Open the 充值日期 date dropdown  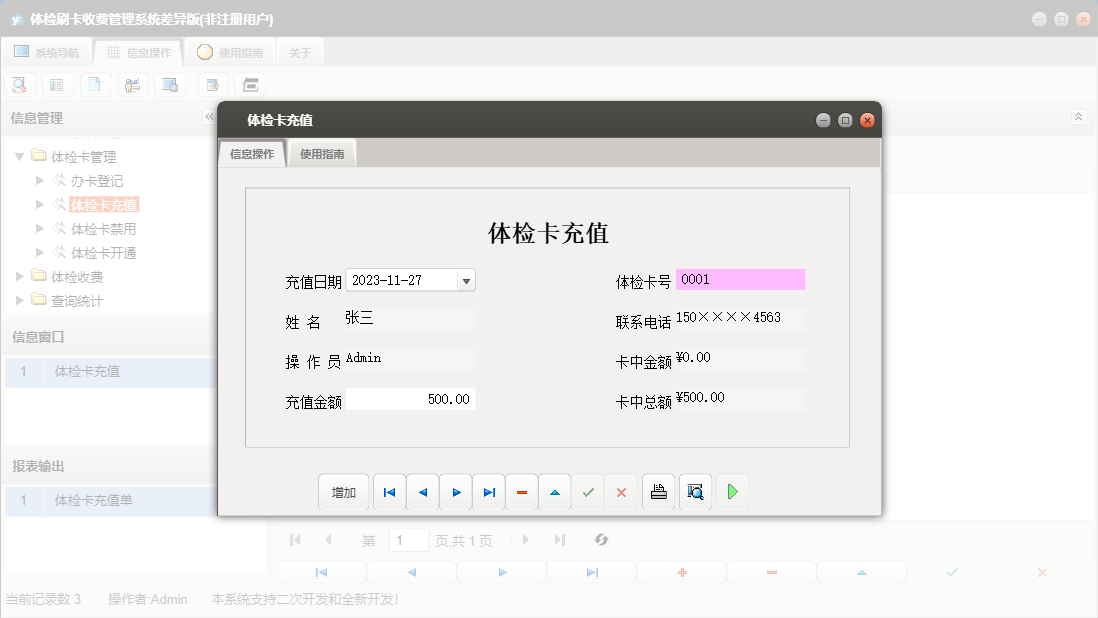[x=465, y=280]
